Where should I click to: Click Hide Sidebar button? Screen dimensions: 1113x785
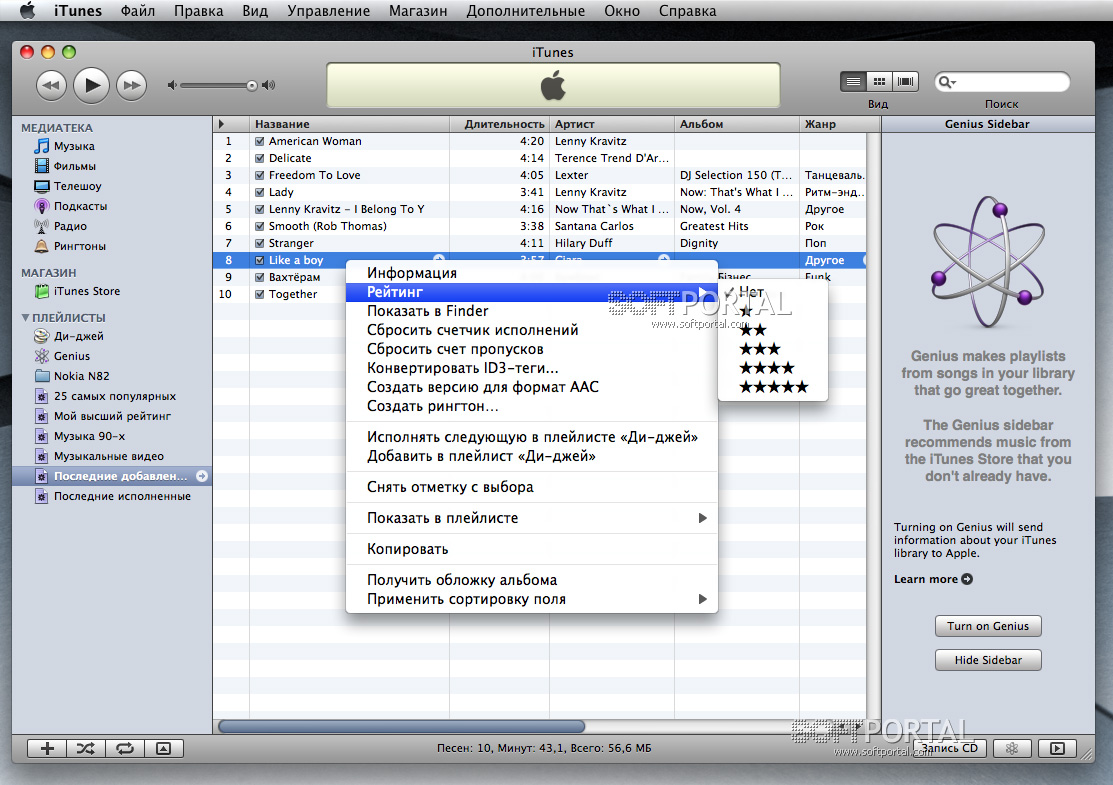[988, 660]
